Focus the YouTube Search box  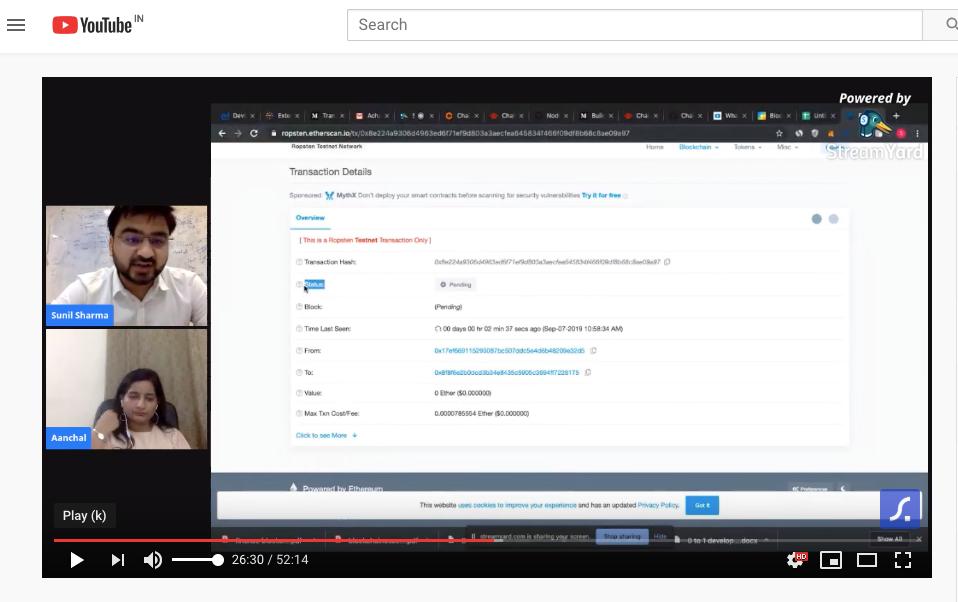point(634,25)
